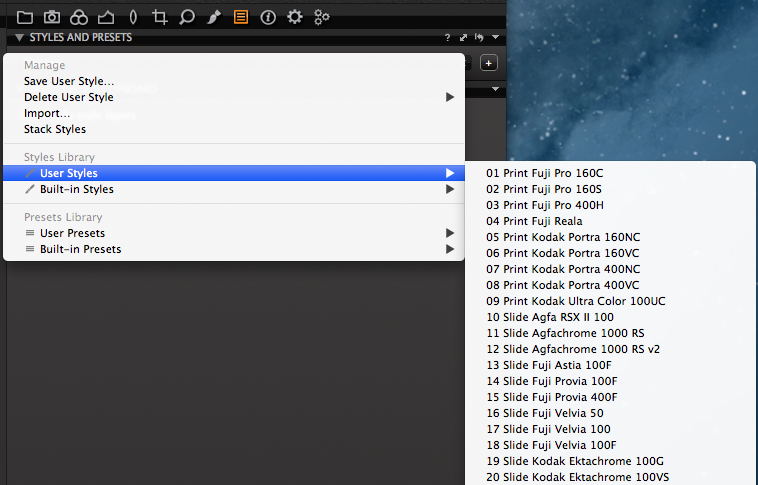Open the Local Adjustments brush tab

pos(214,18)
